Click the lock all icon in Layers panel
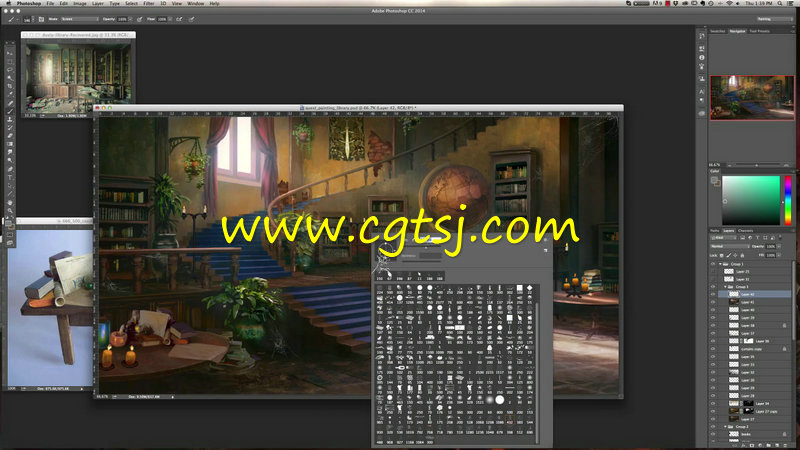Image resolution: width=800 pixels, height=450 pixels. point(742,255)
